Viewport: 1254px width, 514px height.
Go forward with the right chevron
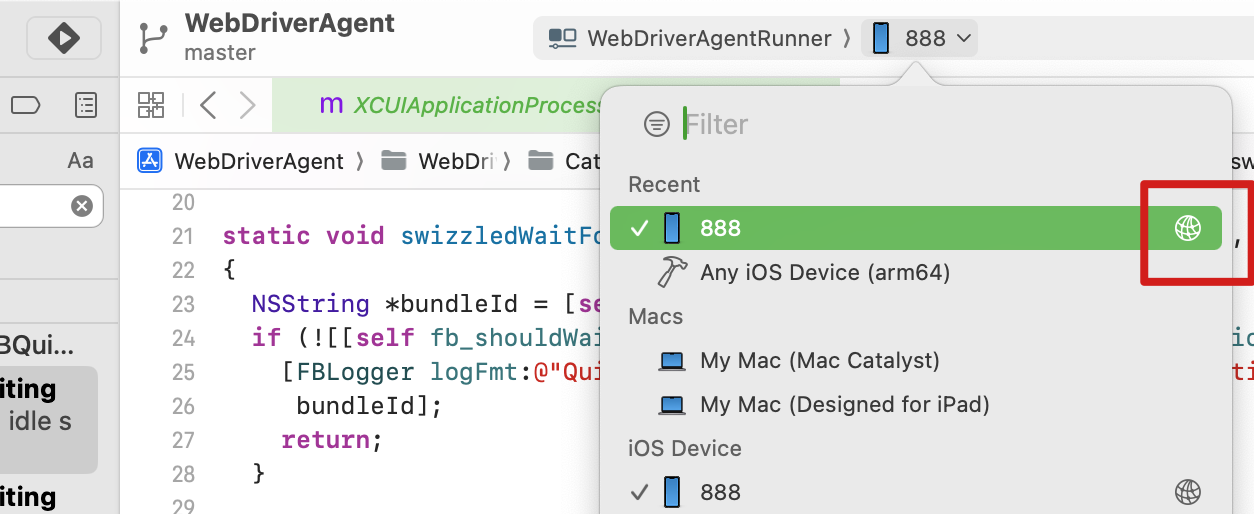(247, 105)
